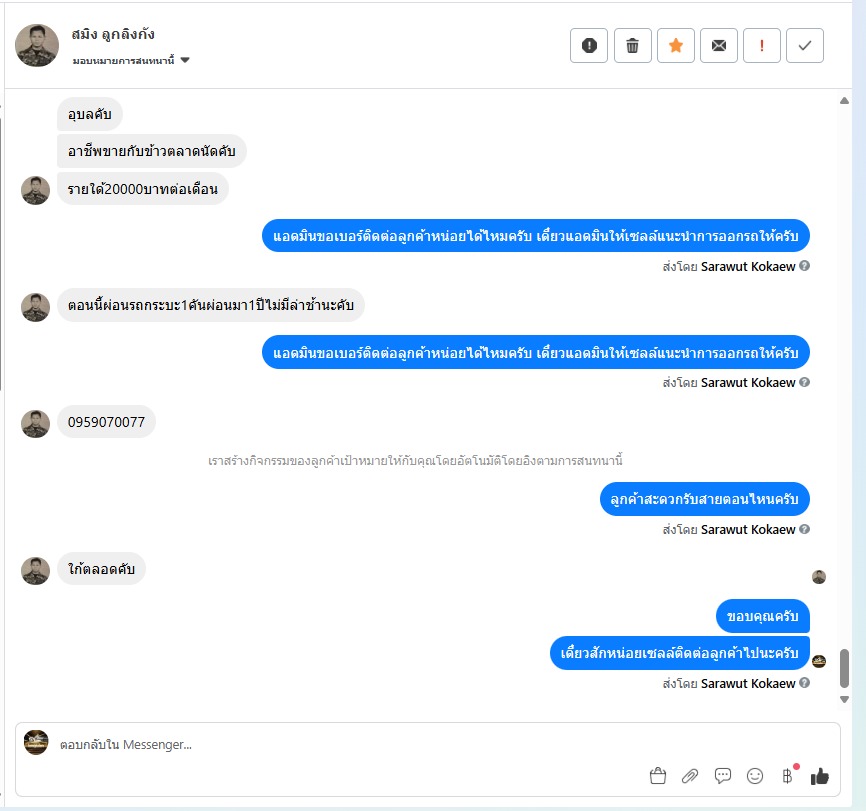Open the emoji picker smiley icon
This screenshot has height=811, width=866.
pos(754,776)
